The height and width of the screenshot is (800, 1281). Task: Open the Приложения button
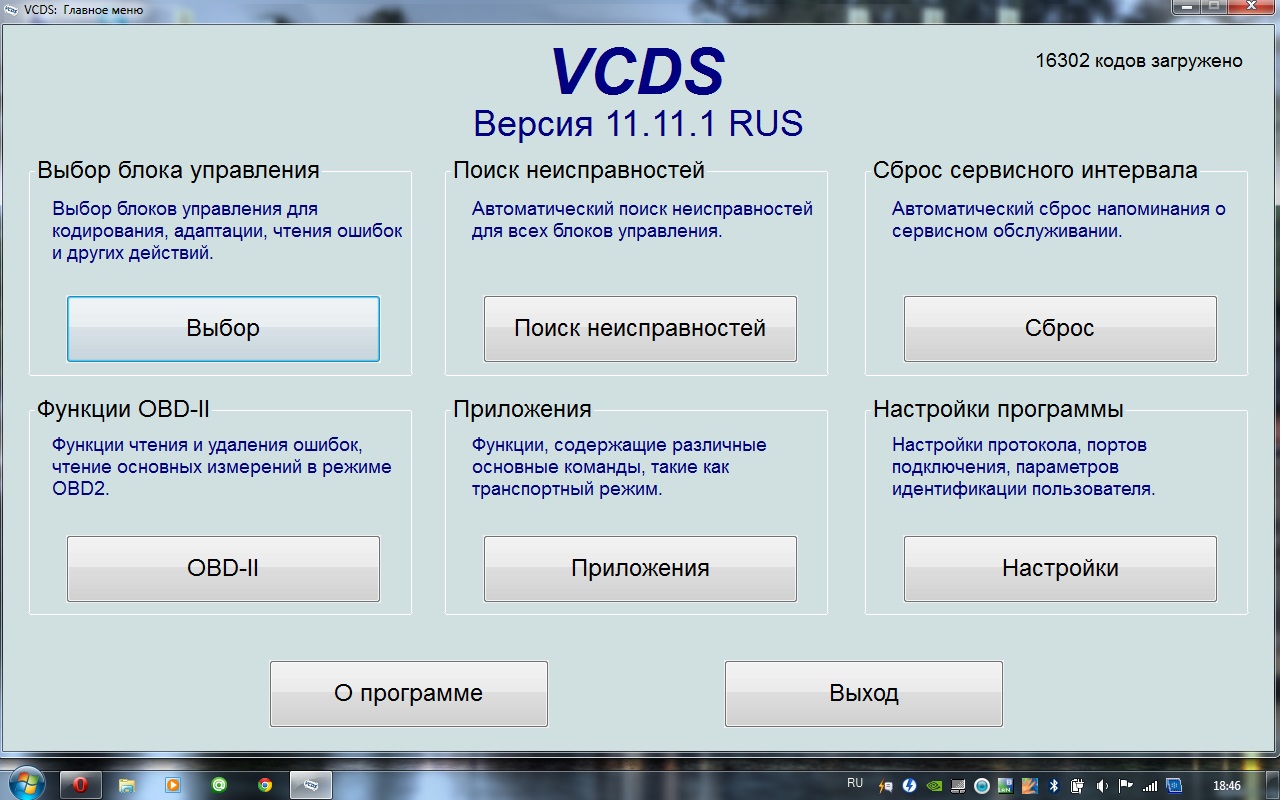[x=640, y=568]
